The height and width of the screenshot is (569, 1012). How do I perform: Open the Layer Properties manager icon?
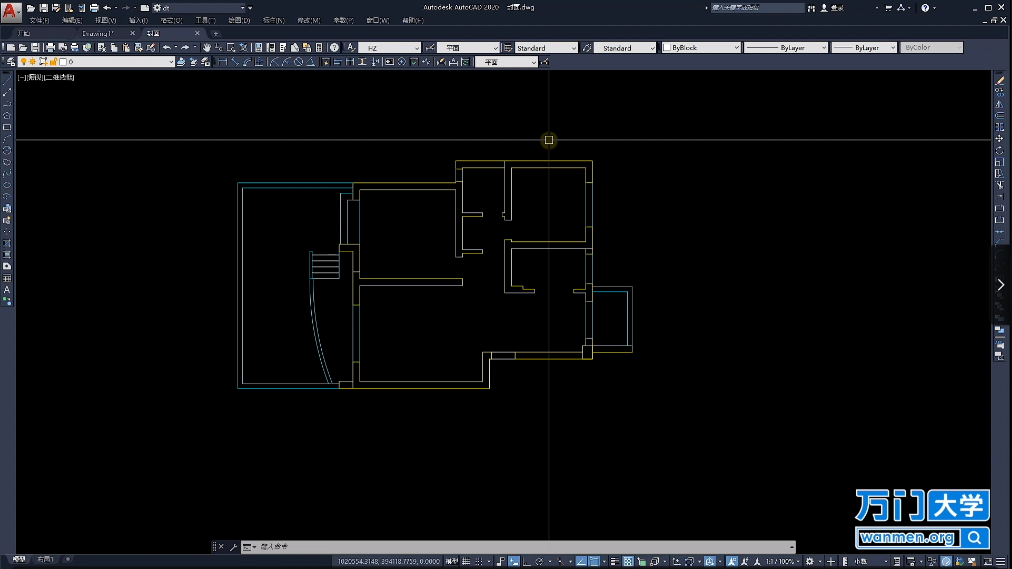point(11,62)
